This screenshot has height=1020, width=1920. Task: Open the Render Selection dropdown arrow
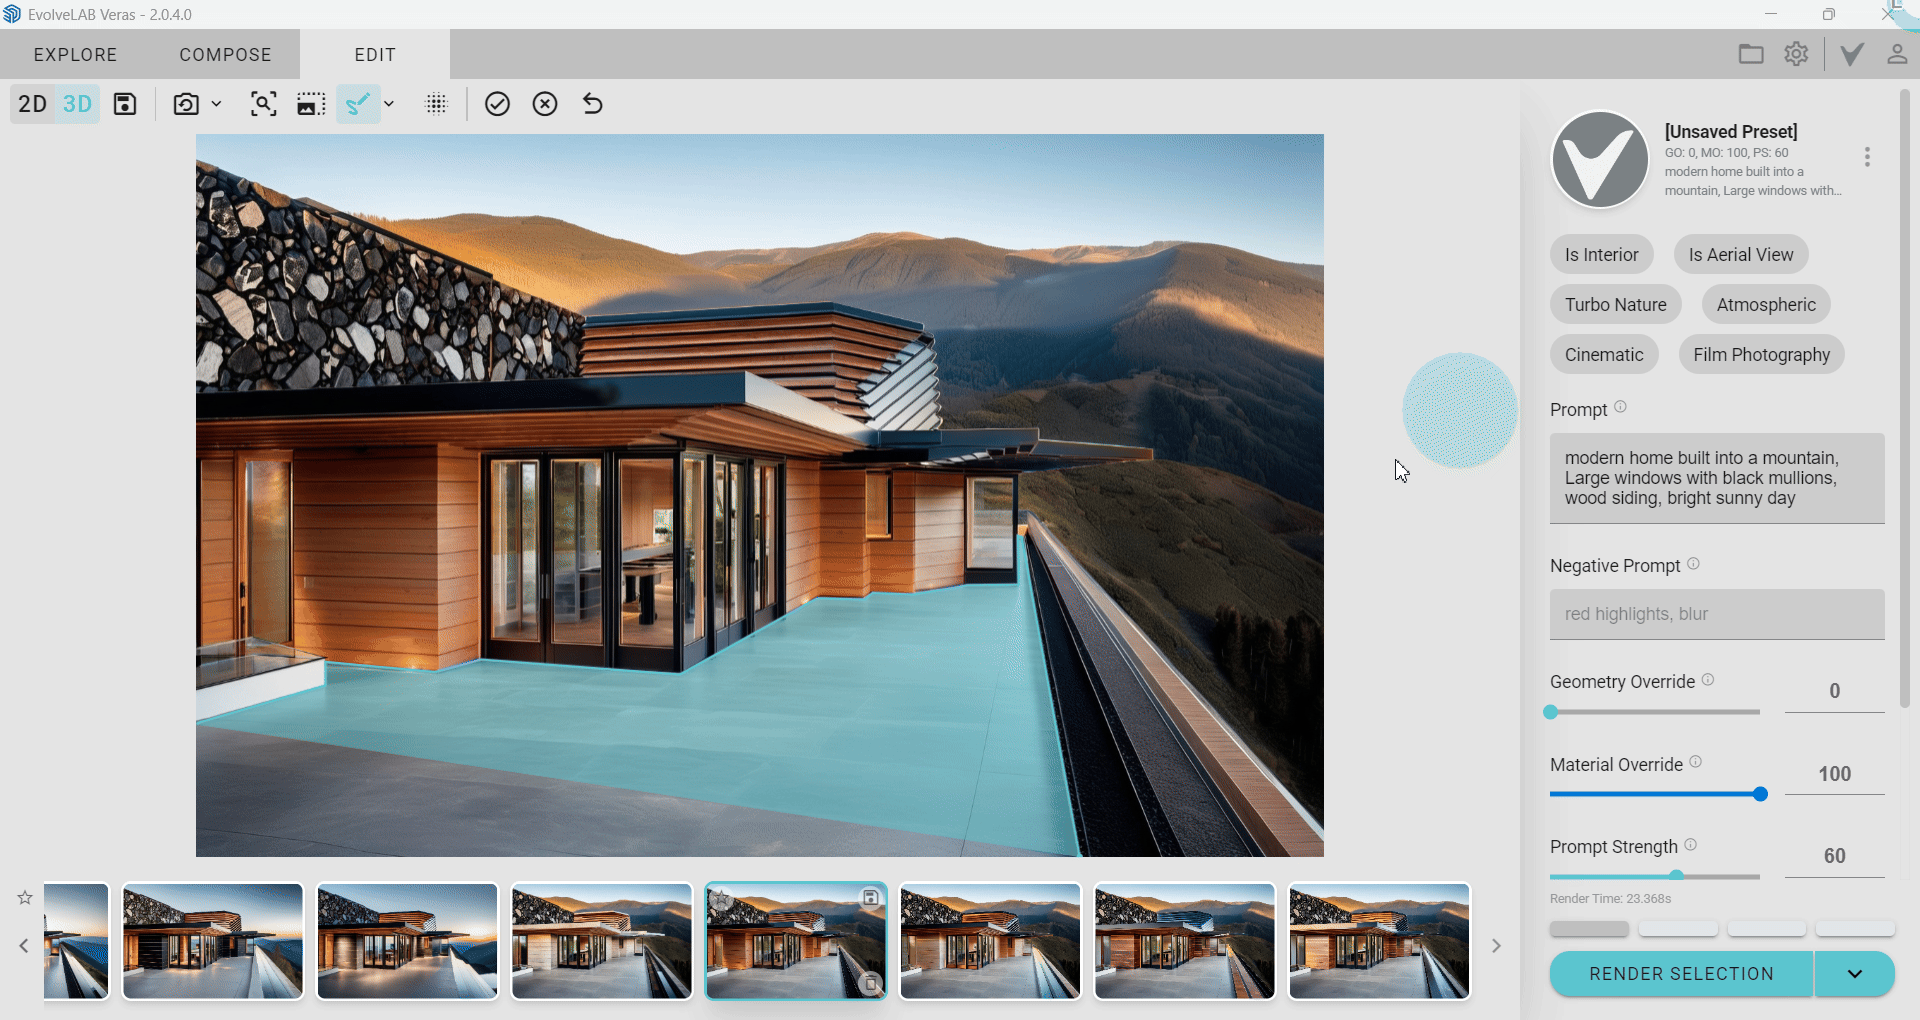tap(1855, 974)
